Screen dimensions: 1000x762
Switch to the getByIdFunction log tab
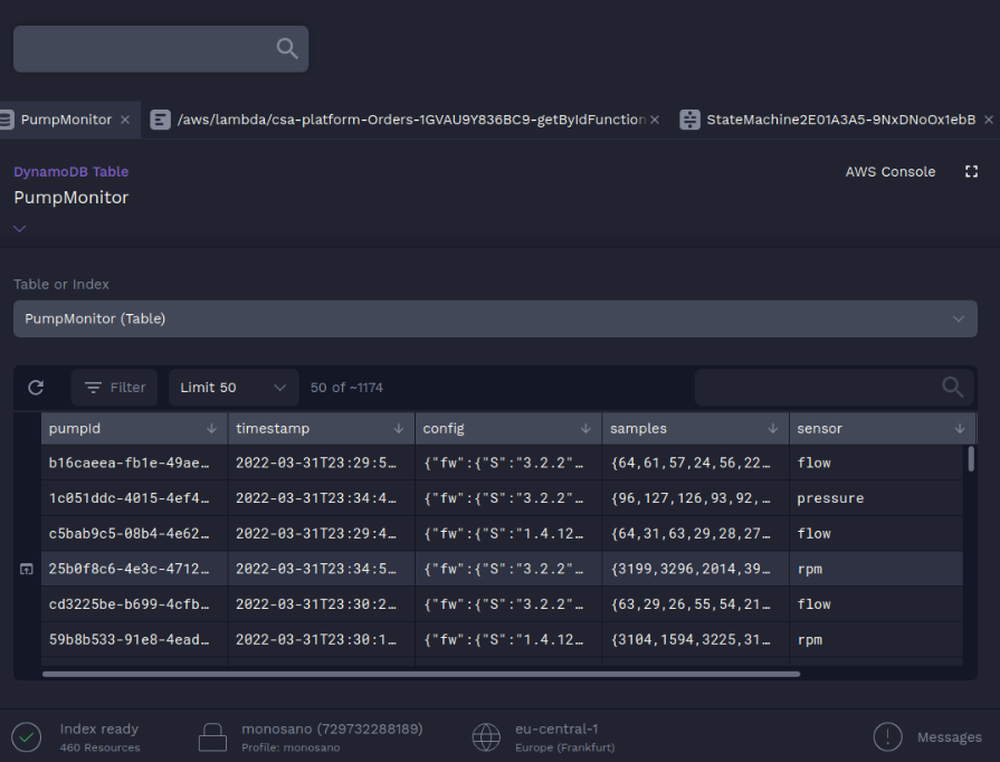coord(400,119)
